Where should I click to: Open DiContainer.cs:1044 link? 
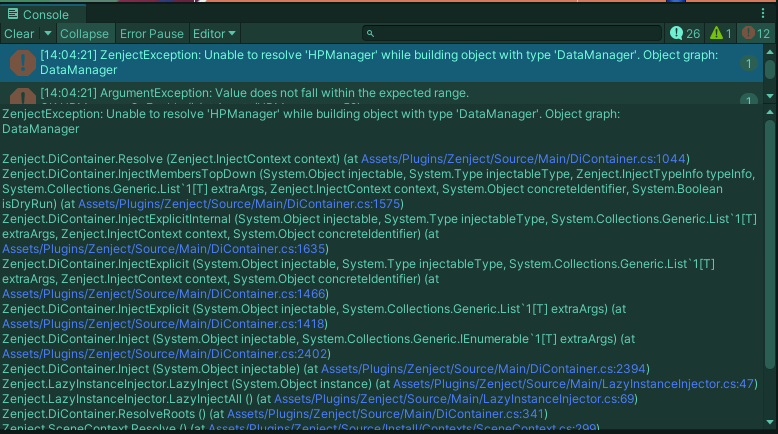pyautogui.click(x=523, y=159)
